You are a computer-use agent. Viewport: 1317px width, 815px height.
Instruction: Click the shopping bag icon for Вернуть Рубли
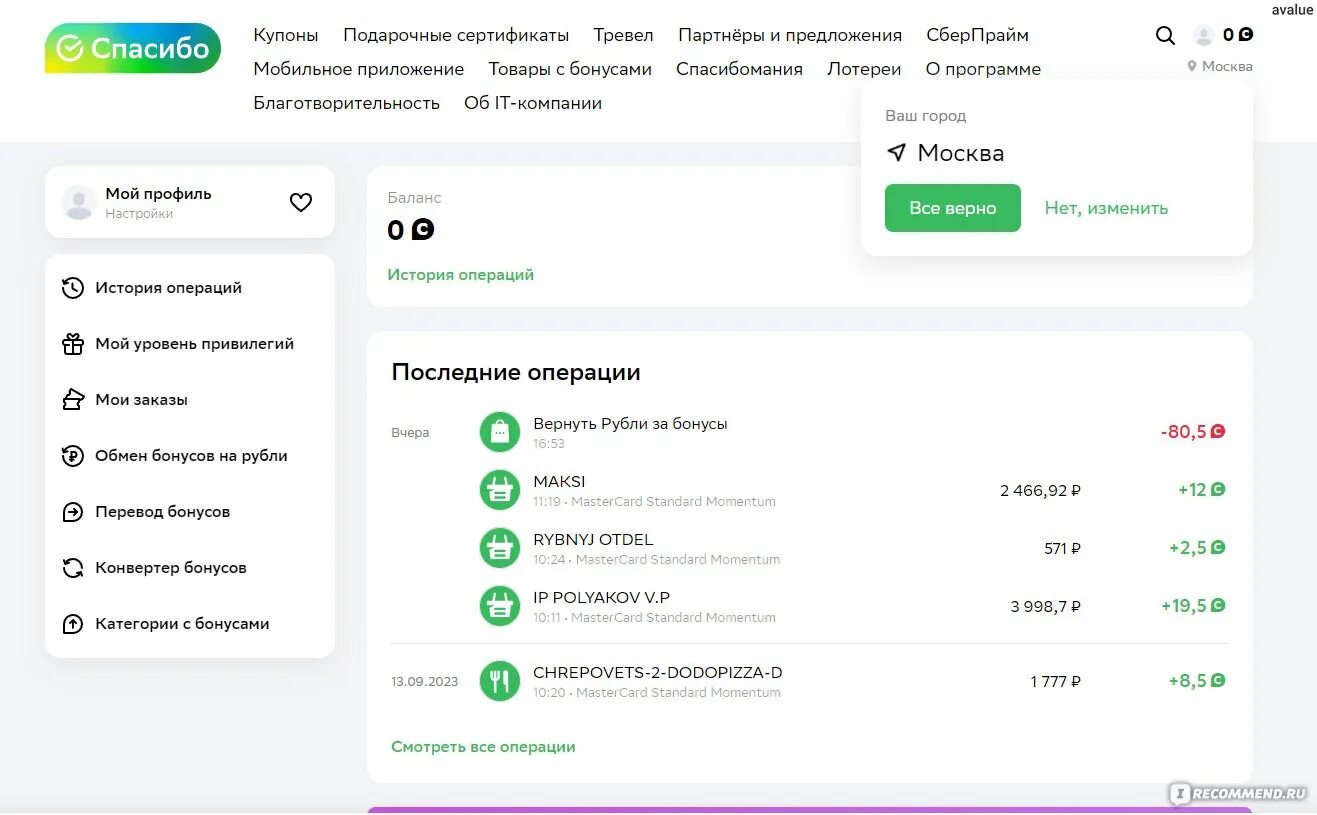(500, 432)
